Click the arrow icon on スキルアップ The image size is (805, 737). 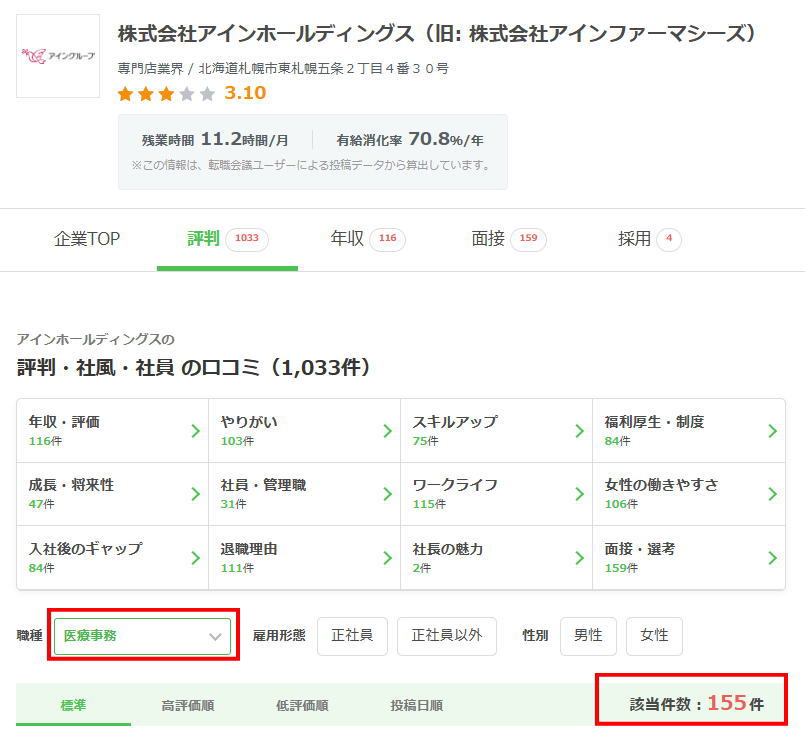tap(580, 431)
